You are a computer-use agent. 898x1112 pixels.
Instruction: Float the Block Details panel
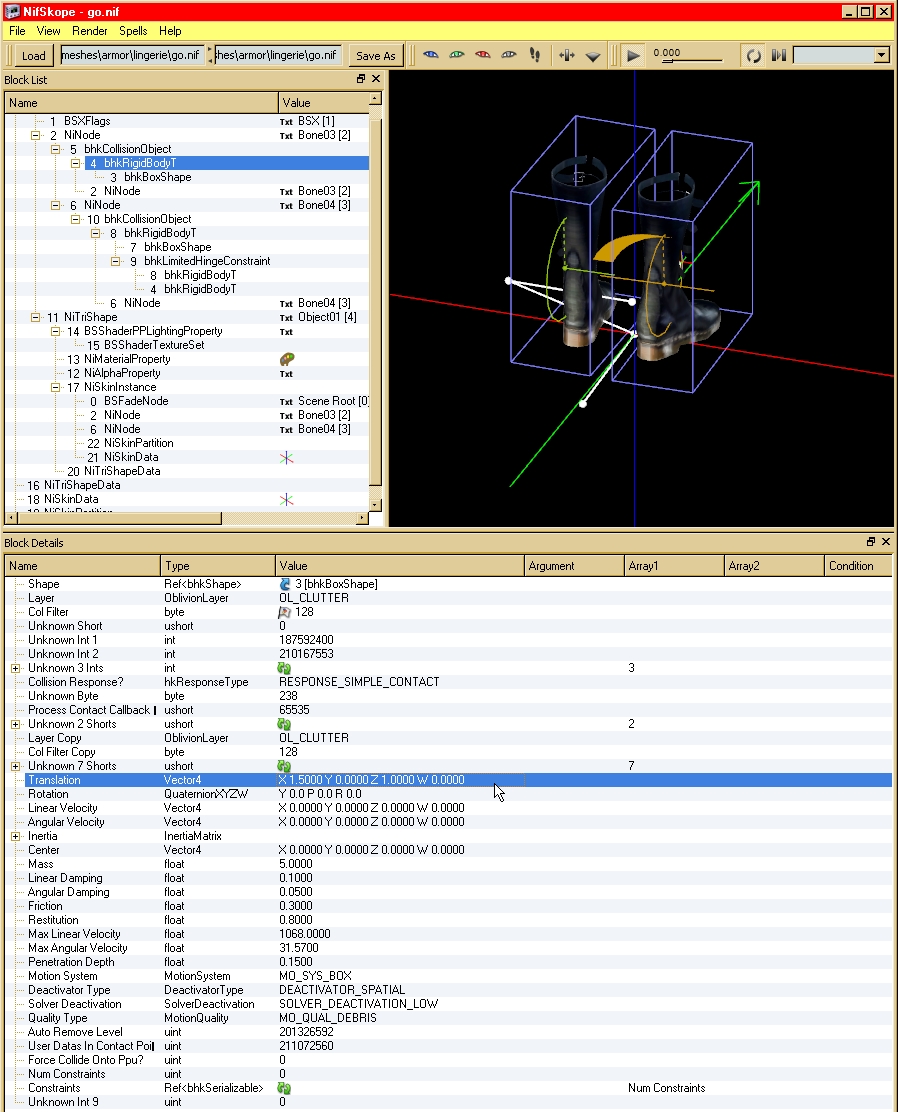(871, 541)
